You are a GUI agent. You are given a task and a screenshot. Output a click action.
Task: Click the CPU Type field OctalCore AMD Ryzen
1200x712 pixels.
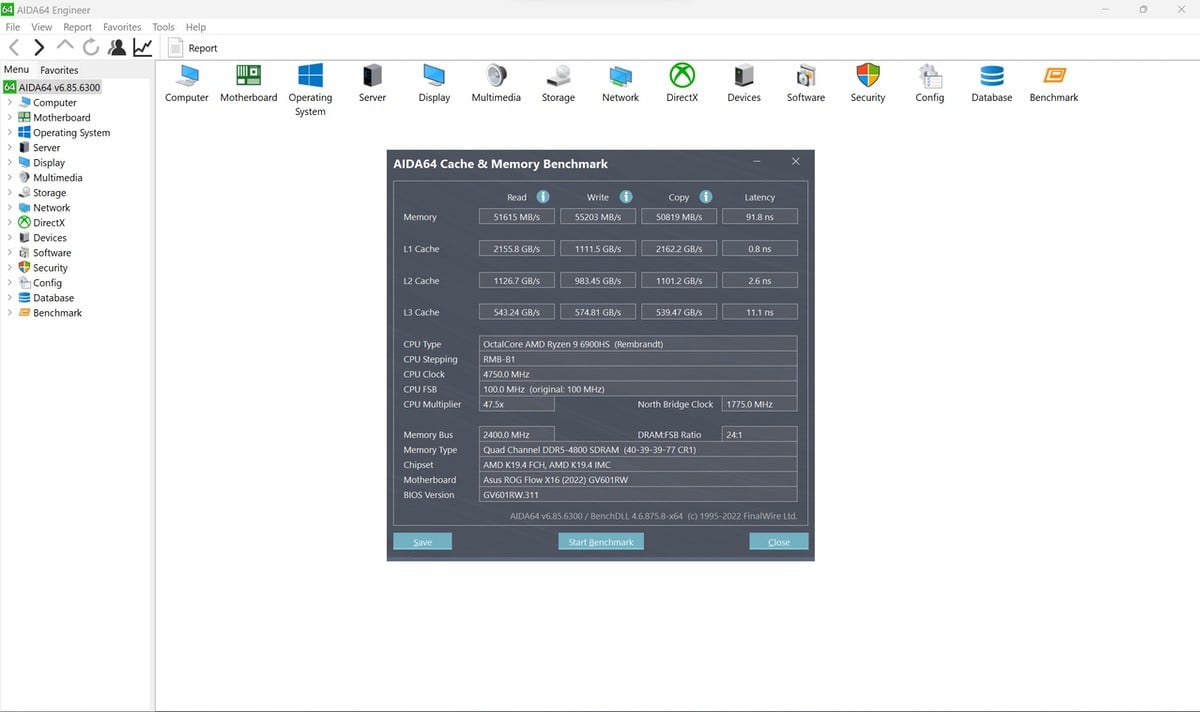point(638,344)
